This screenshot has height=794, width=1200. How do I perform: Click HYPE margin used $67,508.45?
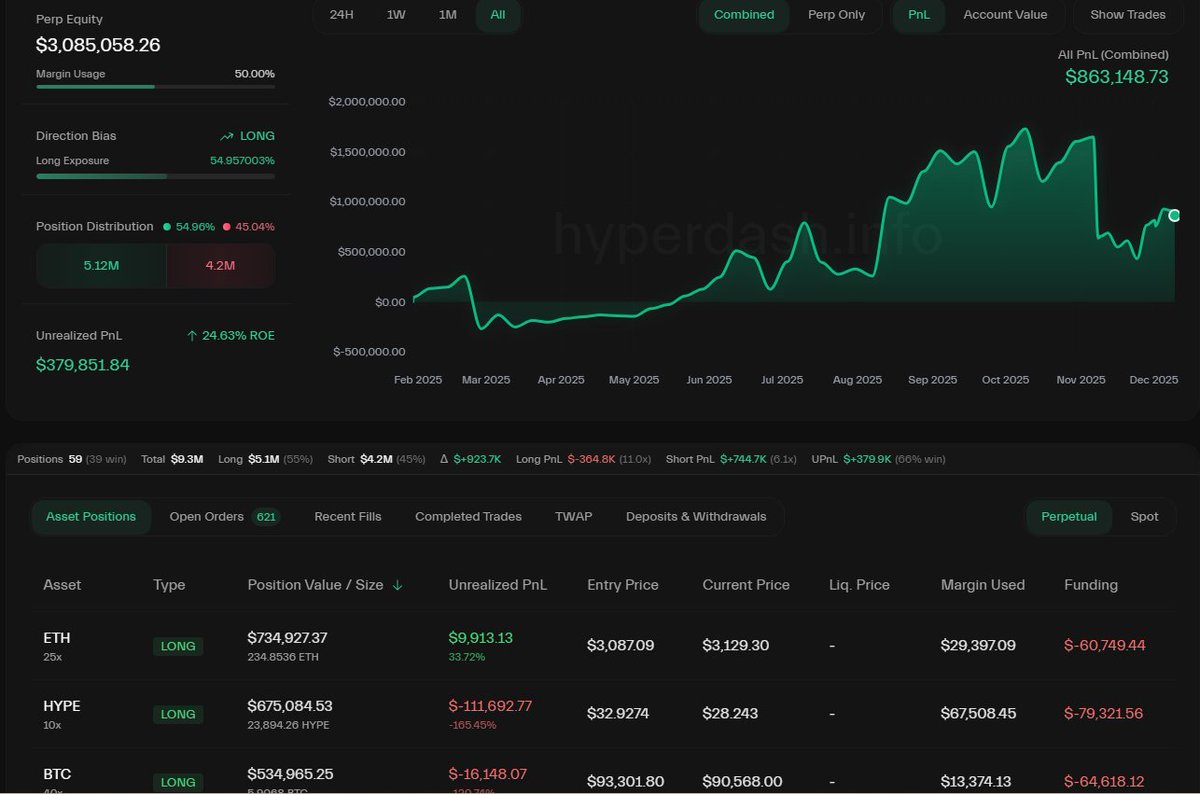(978, 714)
